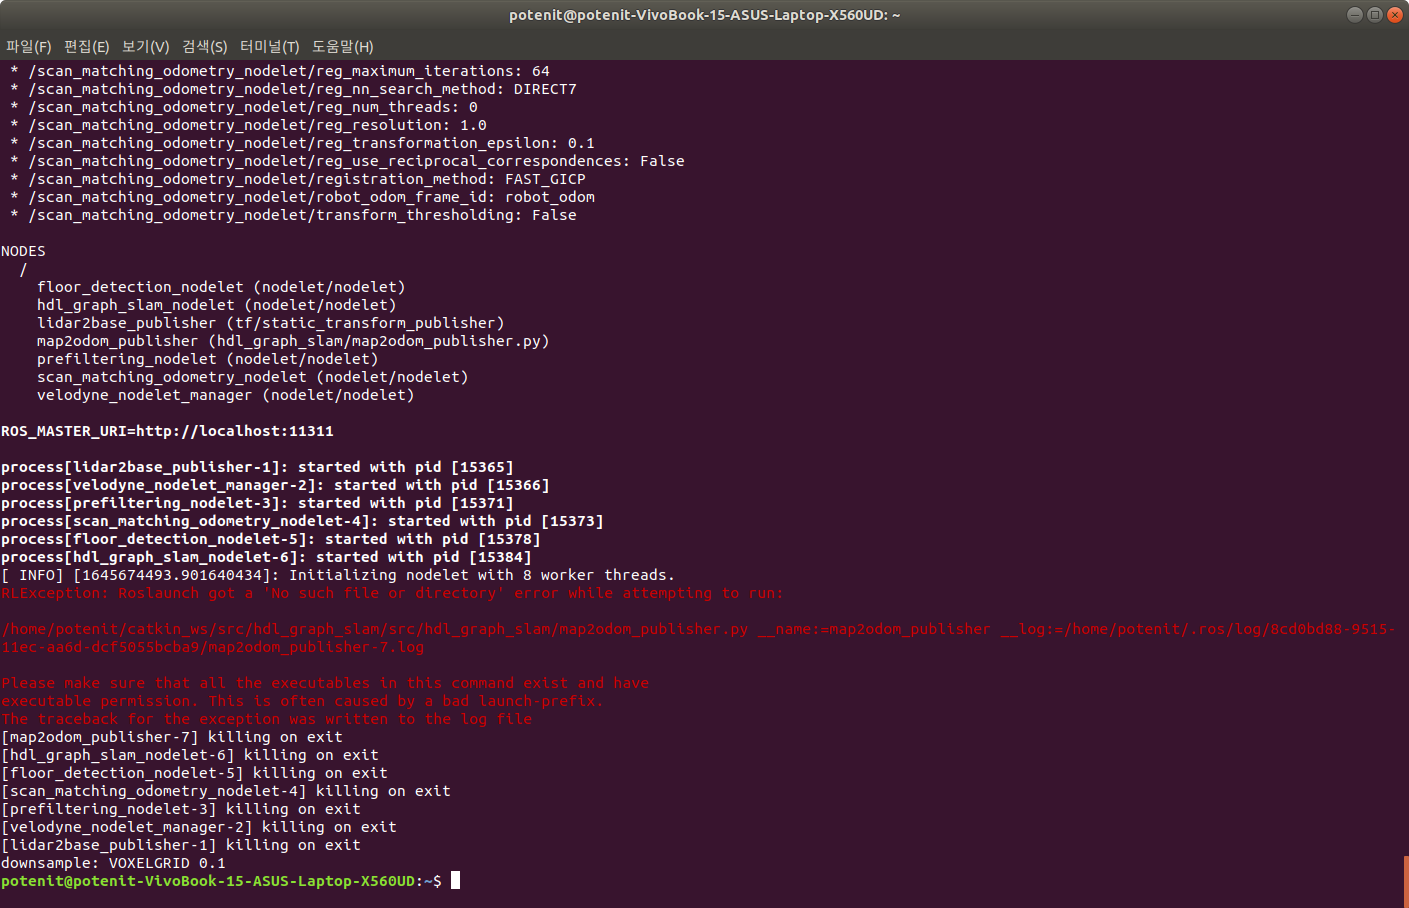Click the 'transform_thresholding: False' line
This screenshot has height=908, width=1409.
tap(293, 215)
